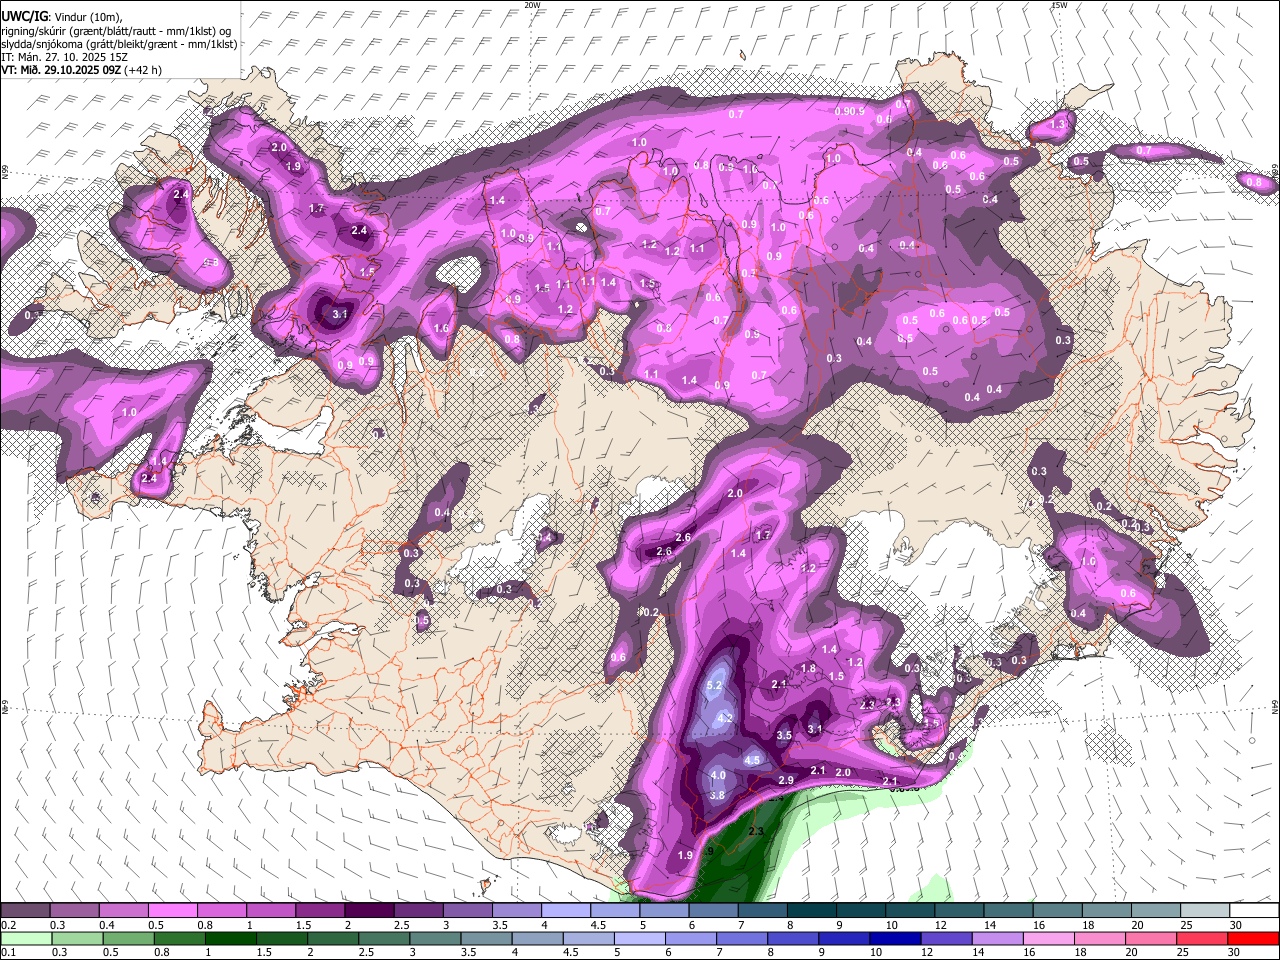
Task: Click the 0.2 label in the snow legend
Action: coord(8,925)
